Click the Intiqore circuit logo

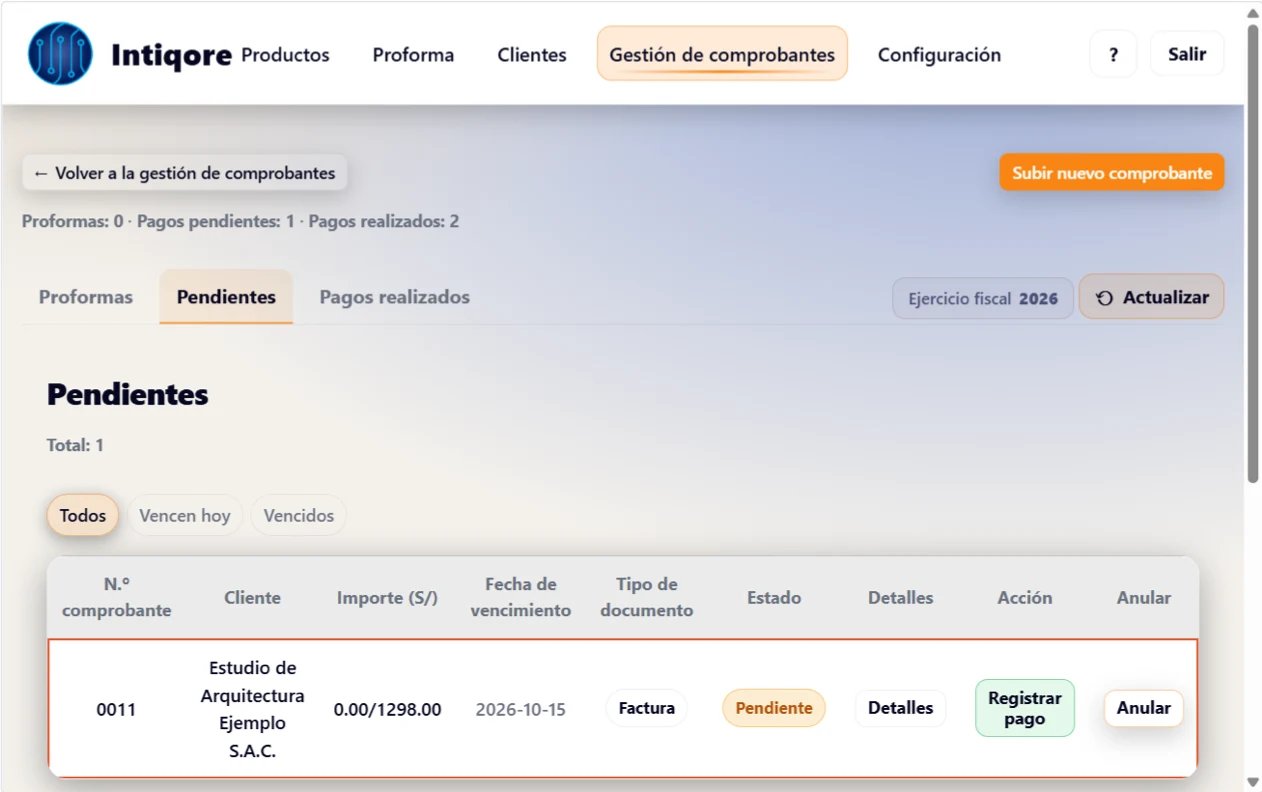pyautogui.click(x=61, y=54)
